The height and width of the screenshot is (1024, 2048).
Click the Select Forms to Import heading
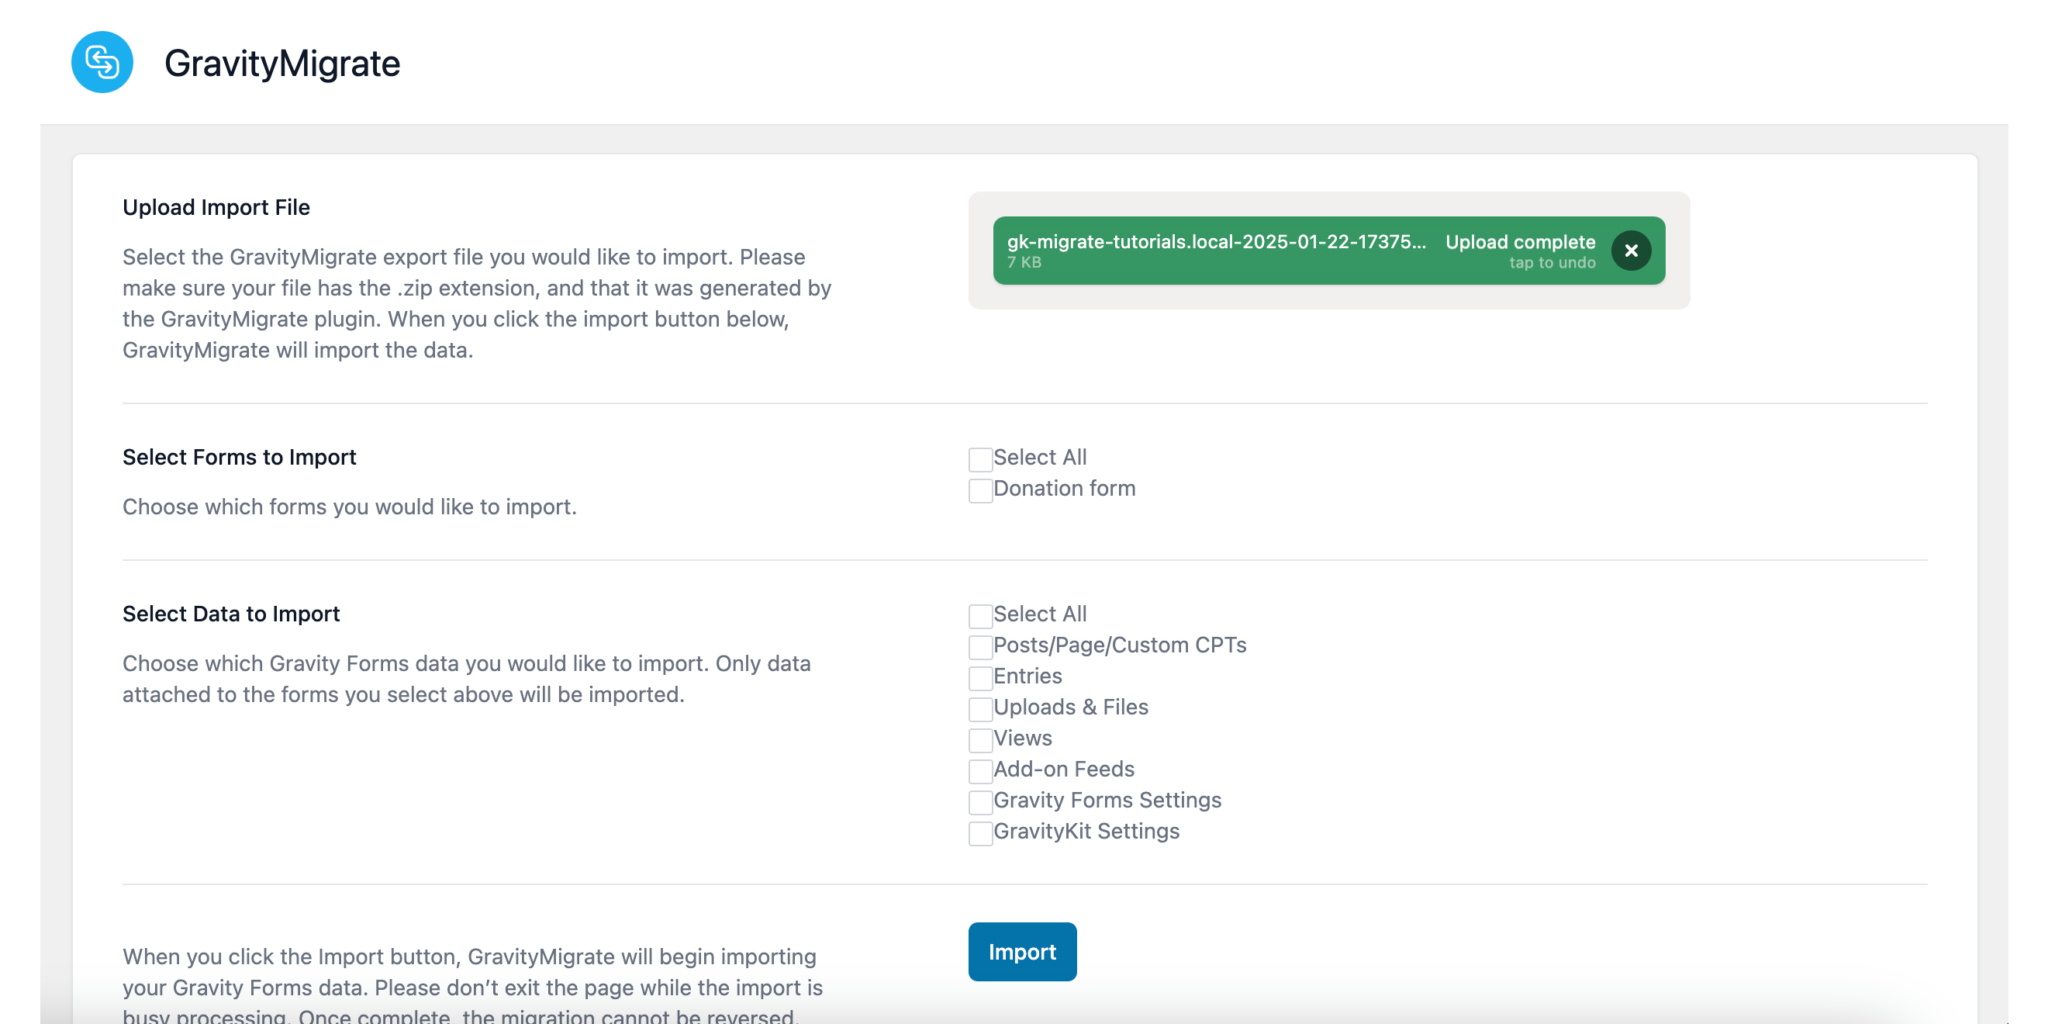tap(239, 457)
